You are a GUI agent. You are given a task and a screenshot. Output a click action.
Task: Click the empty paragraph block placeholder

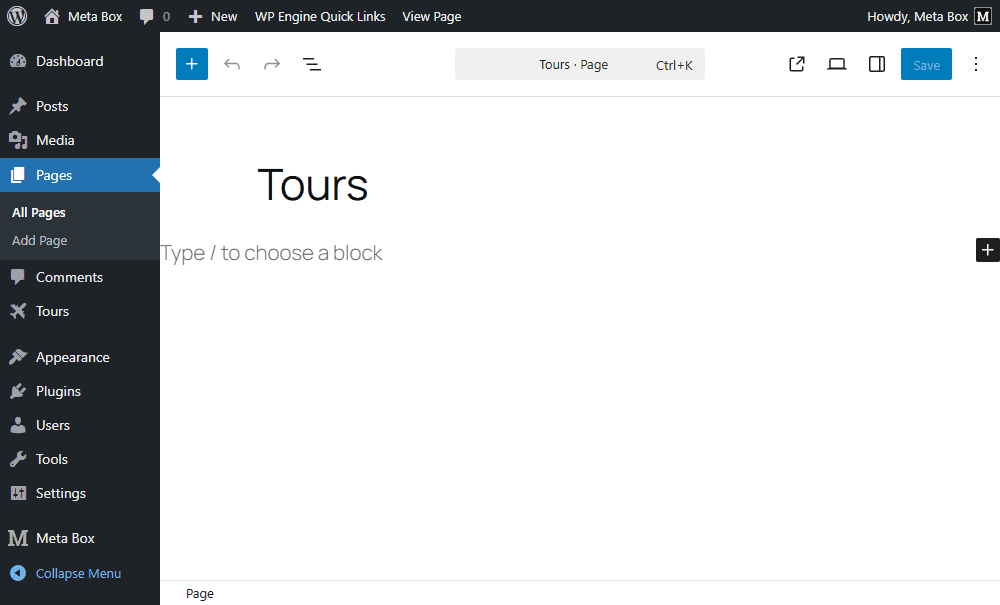pyautogui.click(x=270, y=252)
